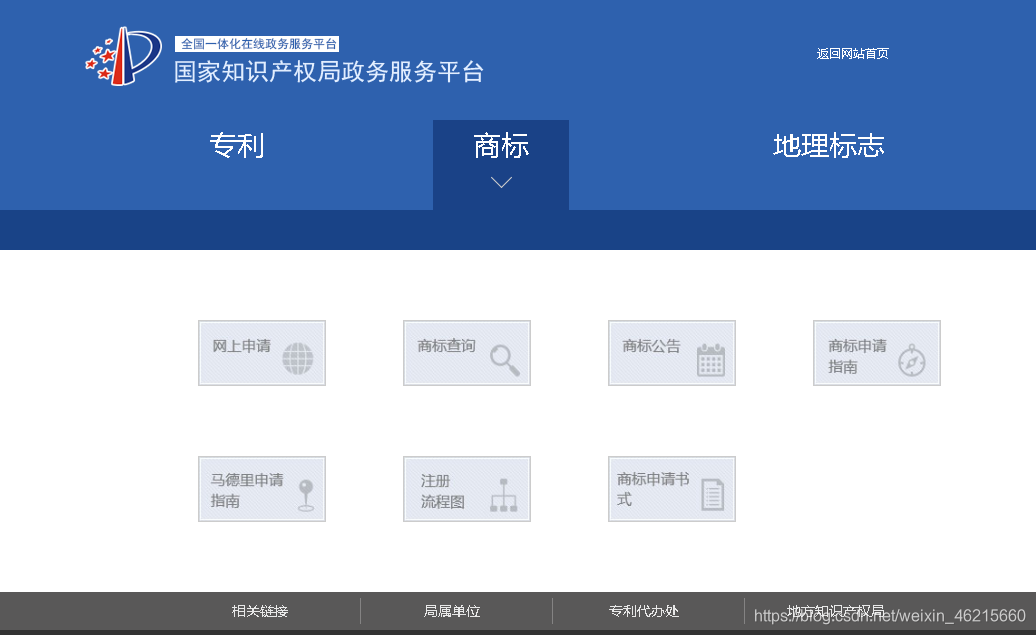Click the CNIPA logo at top left
Screen dimensions: 1036x635
click(x=124, y=56)
